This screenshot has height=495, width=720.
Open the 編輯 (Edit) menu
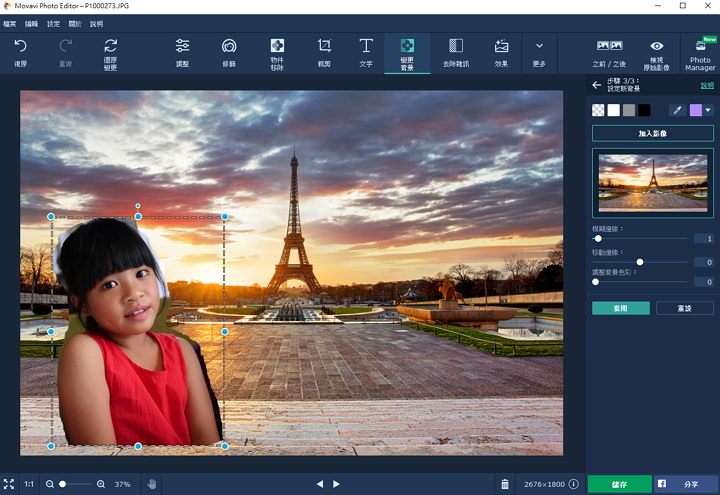coord(31,24)
